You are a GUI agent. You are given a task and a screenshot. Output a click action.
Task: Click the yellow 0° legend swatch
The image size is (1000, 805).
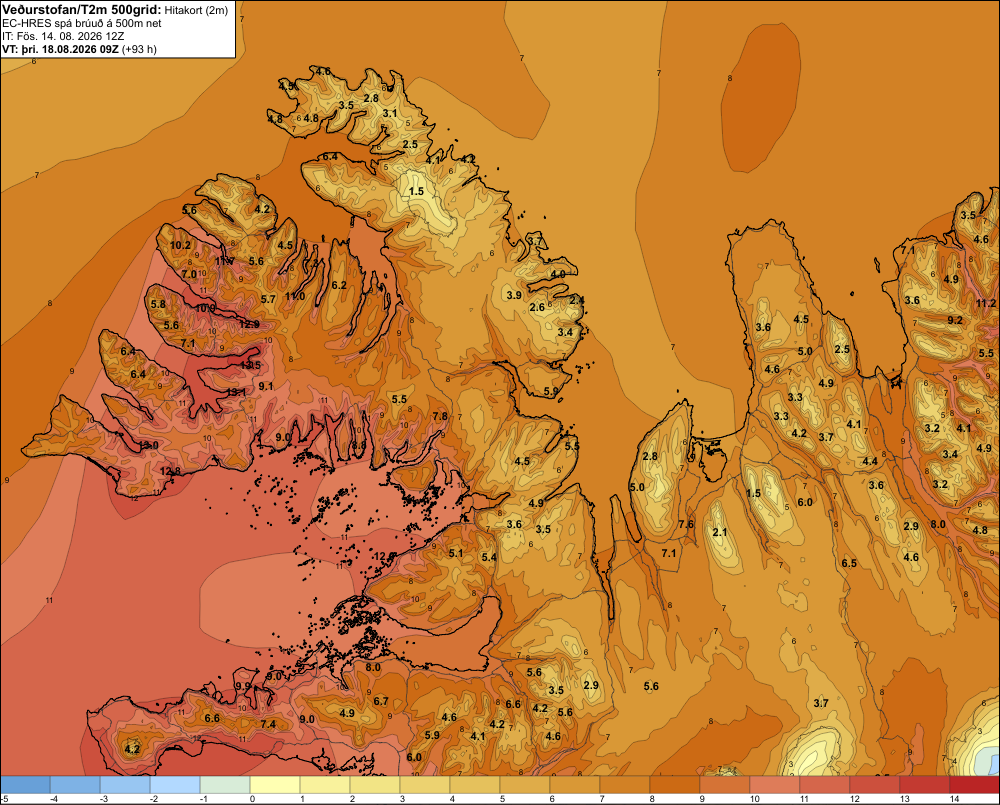point(275,785)
